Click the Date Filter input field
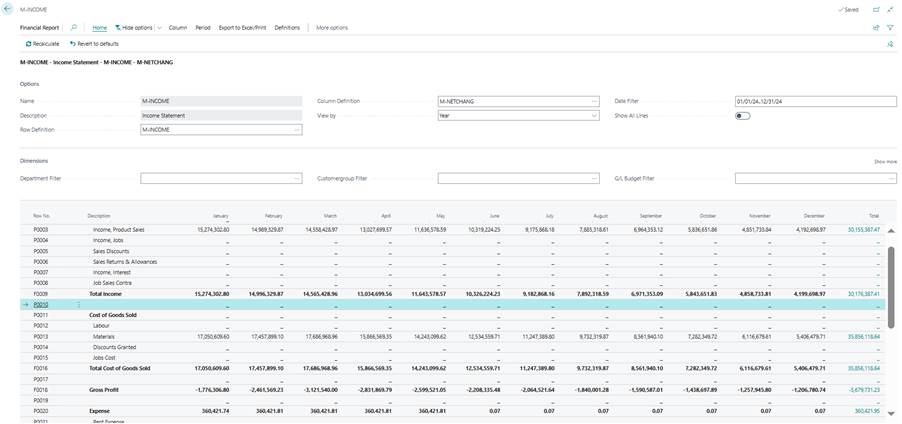This screenshot has width=902, height=424. coord(815,101)
